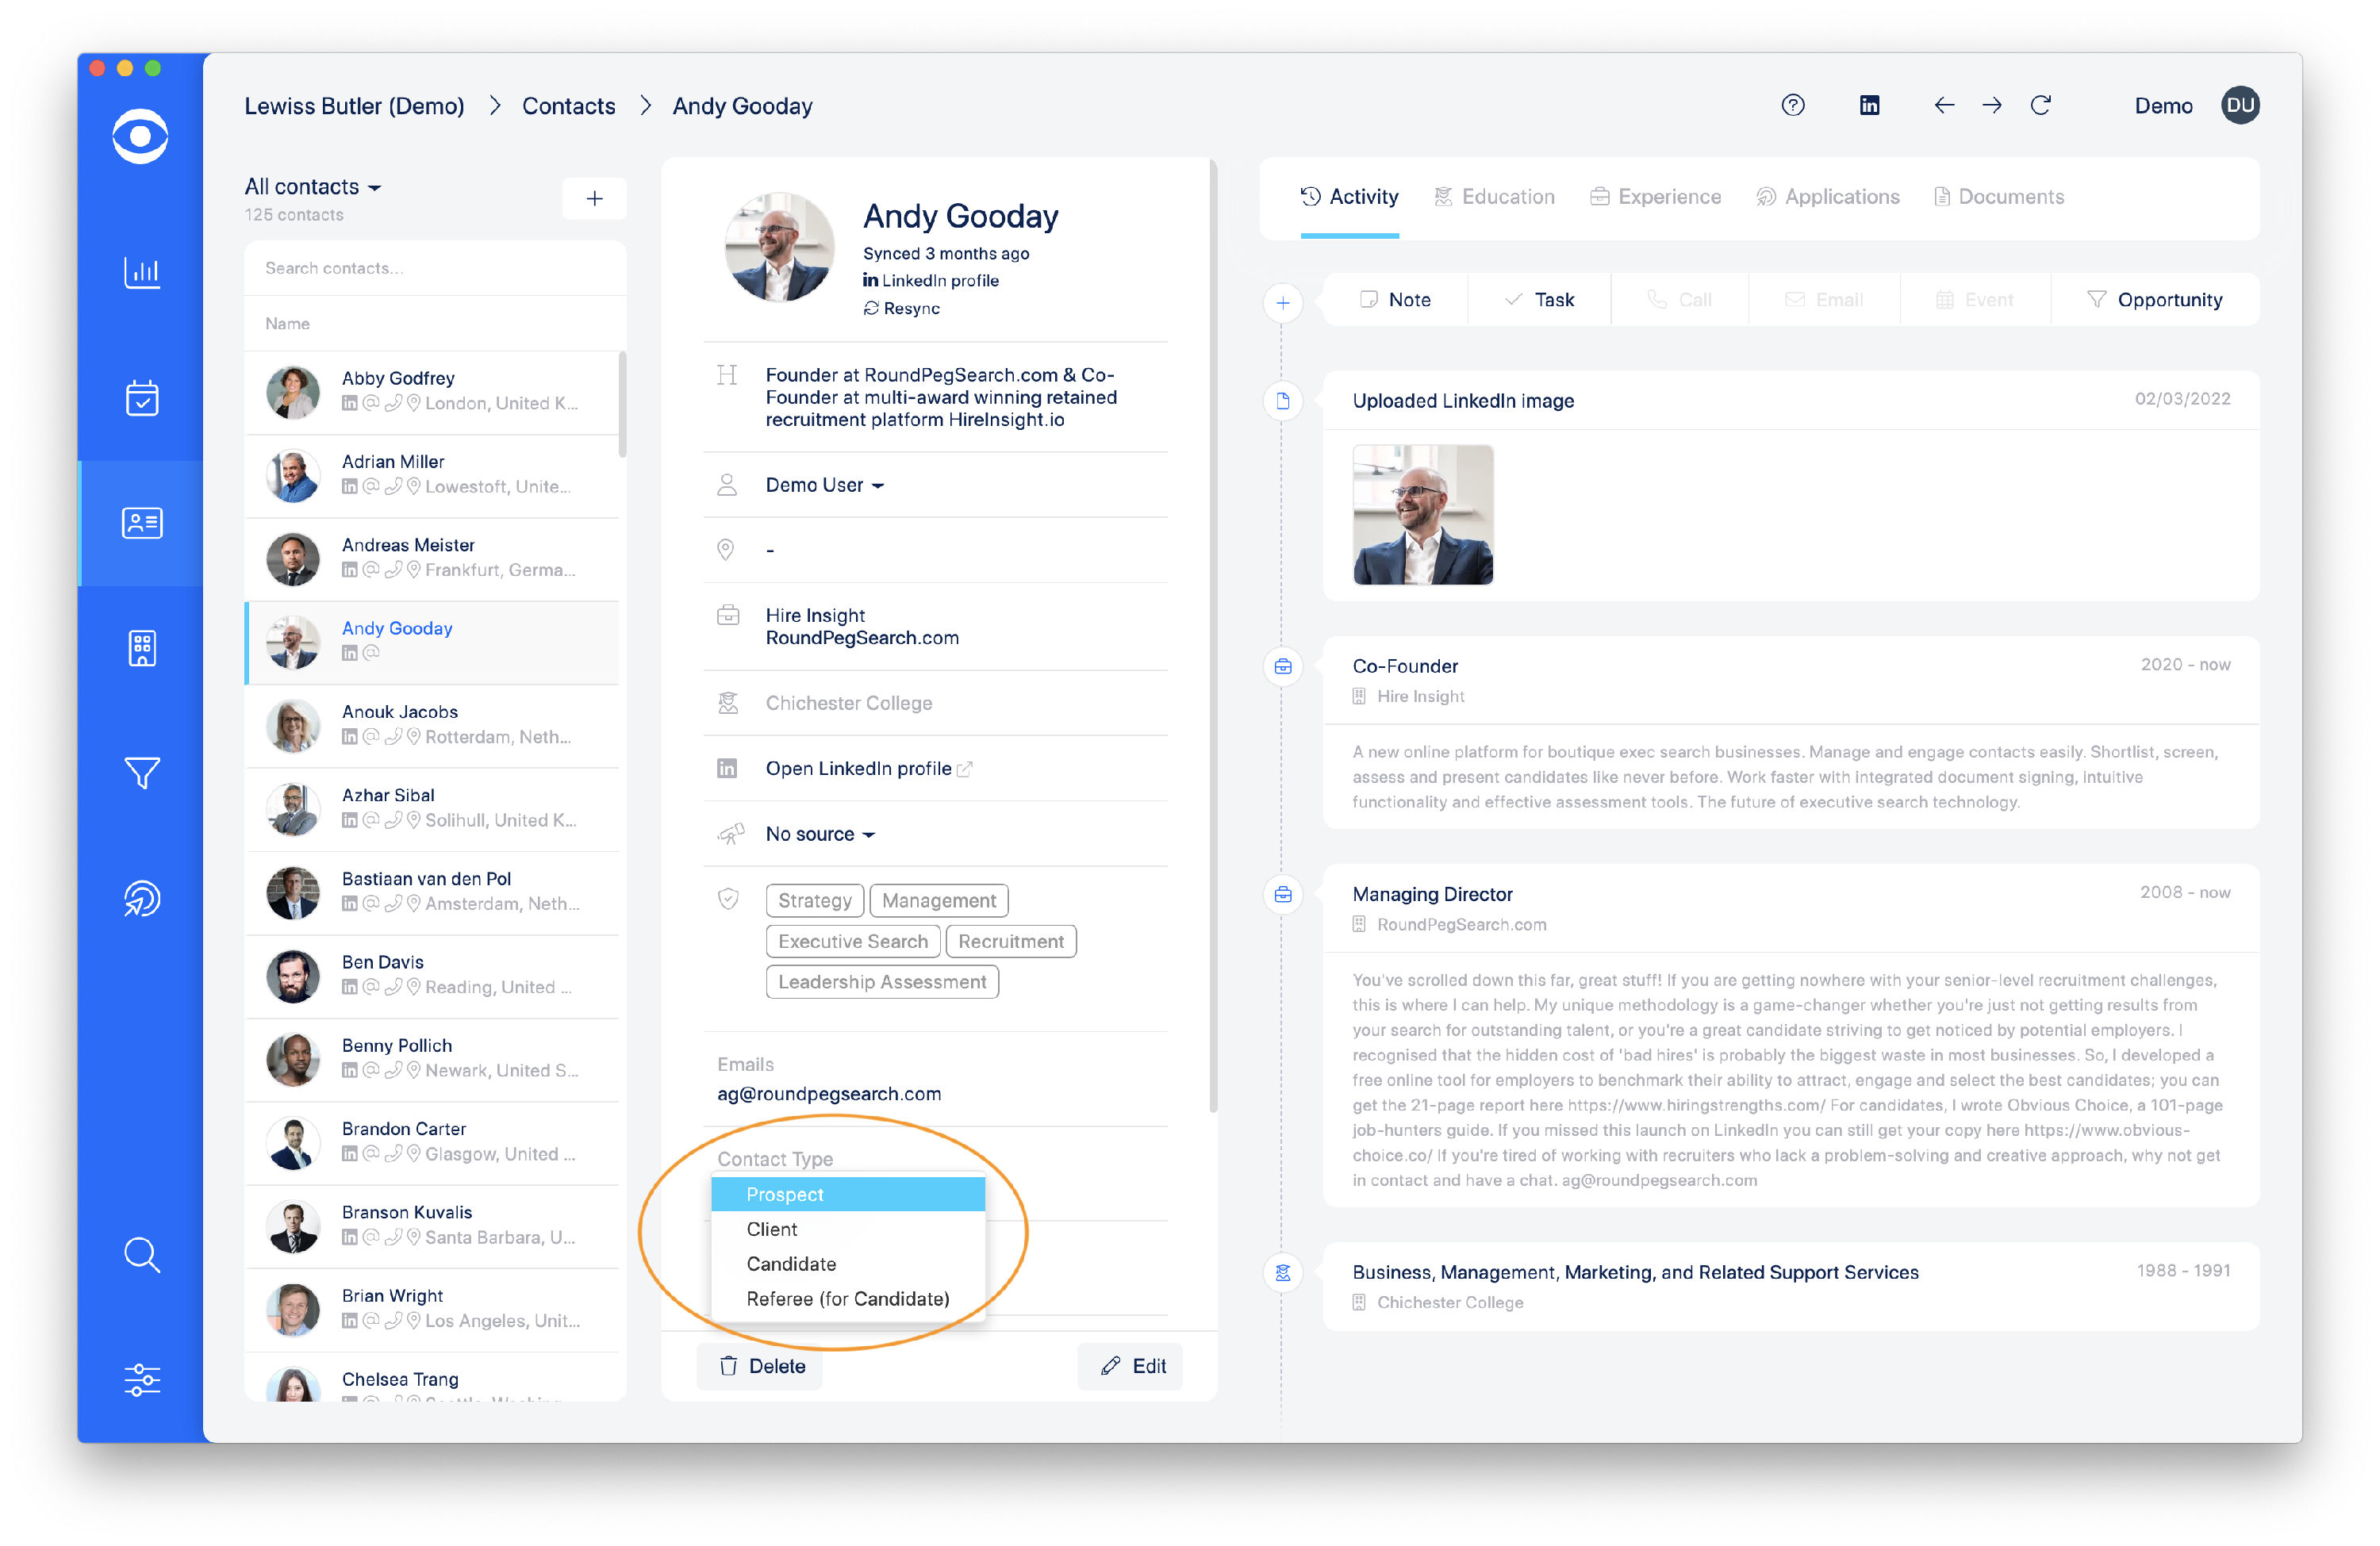This screenshot has width=2380, height=1546.
Task: Open the Demo User owner dropdown
Action: pyautogui.click(x=824, y=485)
